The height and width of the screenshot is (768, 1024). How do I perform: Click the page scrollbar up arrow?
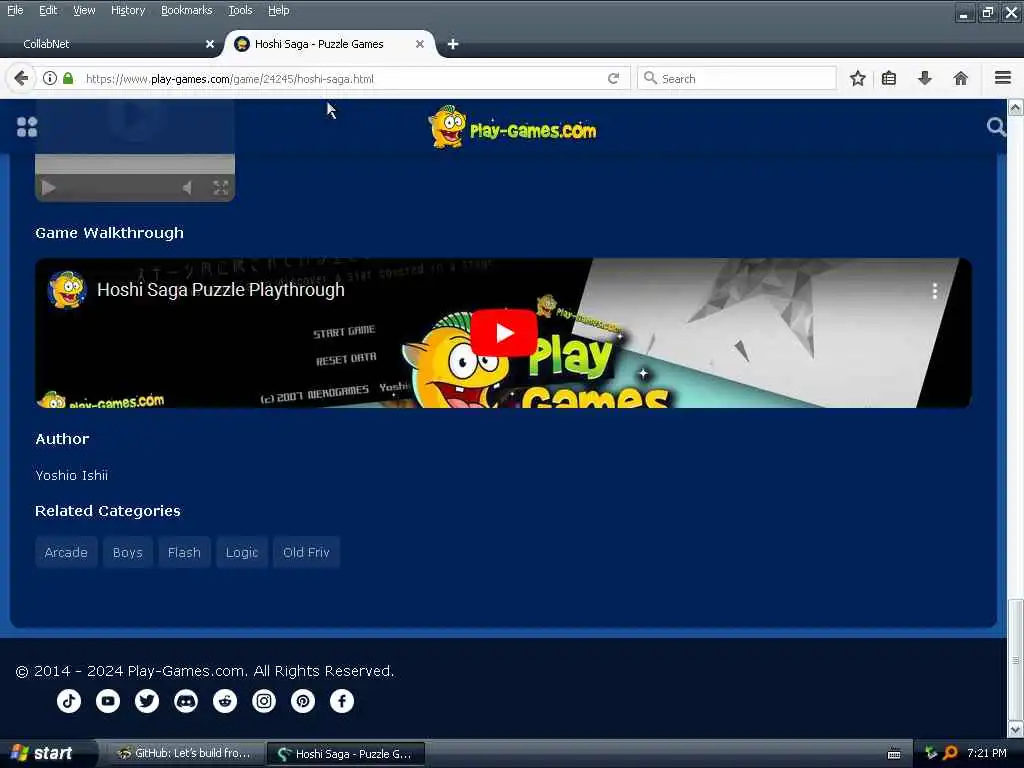pos(1016,108)
